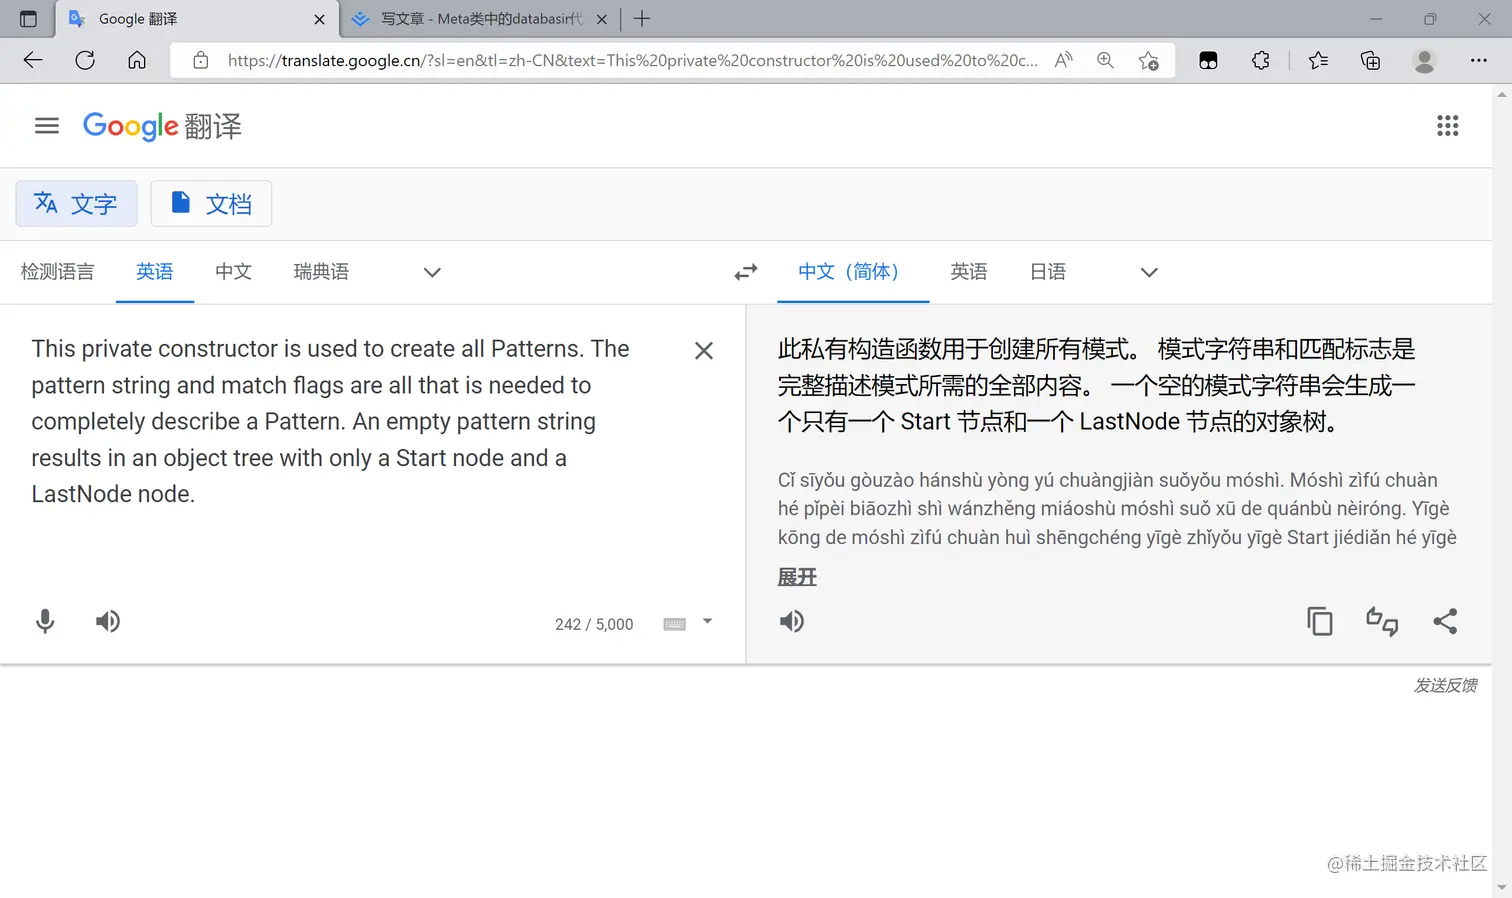This screenshot has height=898, width=1512.
Task: Open the read aloud feature
Action: tap(1064, 60)
